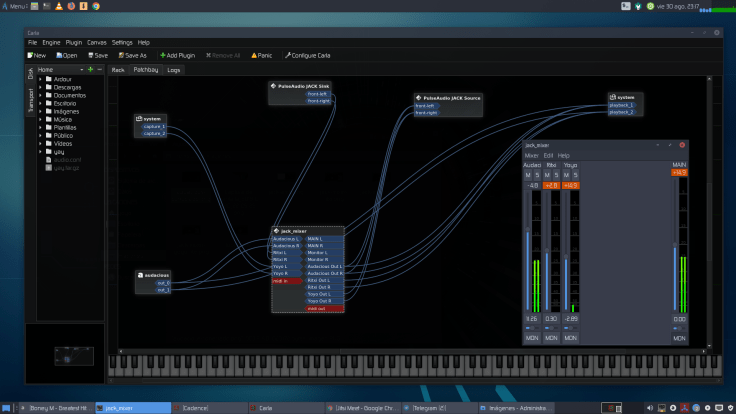Expand the Ardour folder in file tree
The height and width of the screenshot is (414, 736).
[41, 79]
